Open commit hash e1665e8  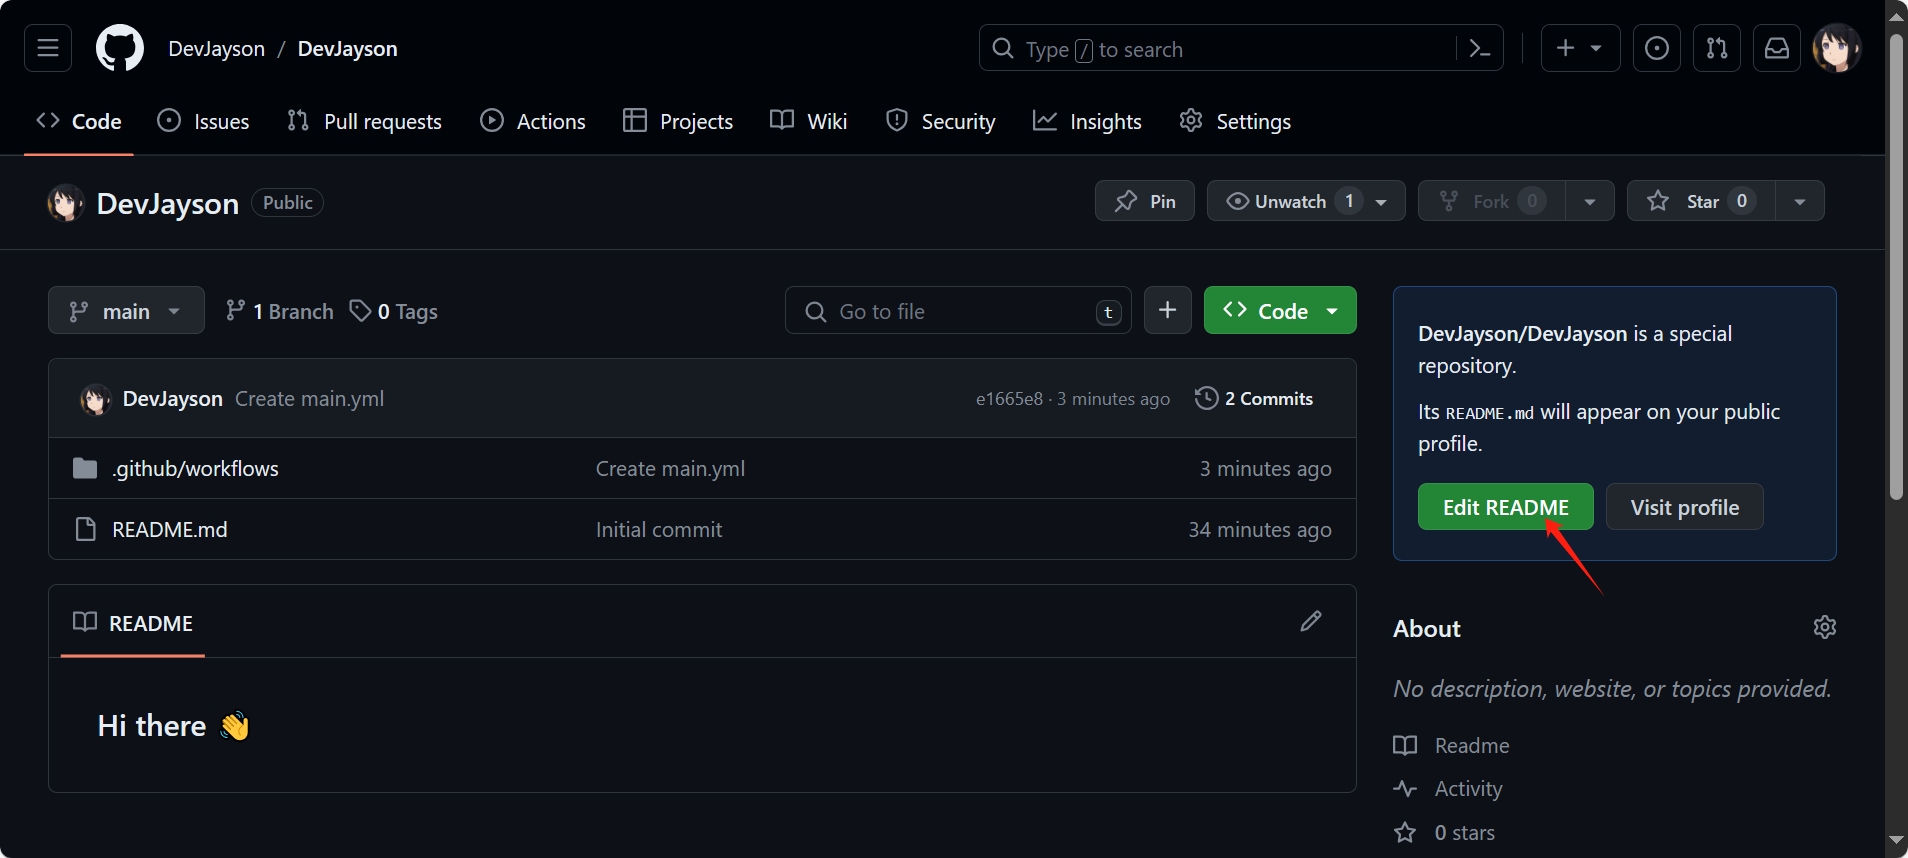(x=1009, y=399)
